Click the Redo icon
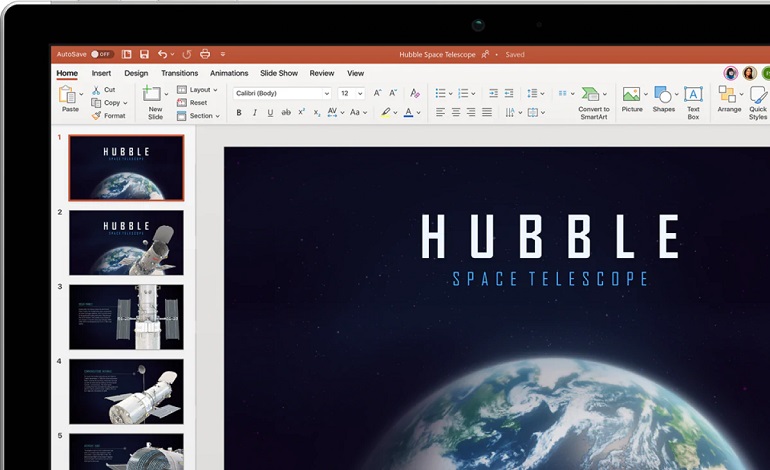 (187, 54)
